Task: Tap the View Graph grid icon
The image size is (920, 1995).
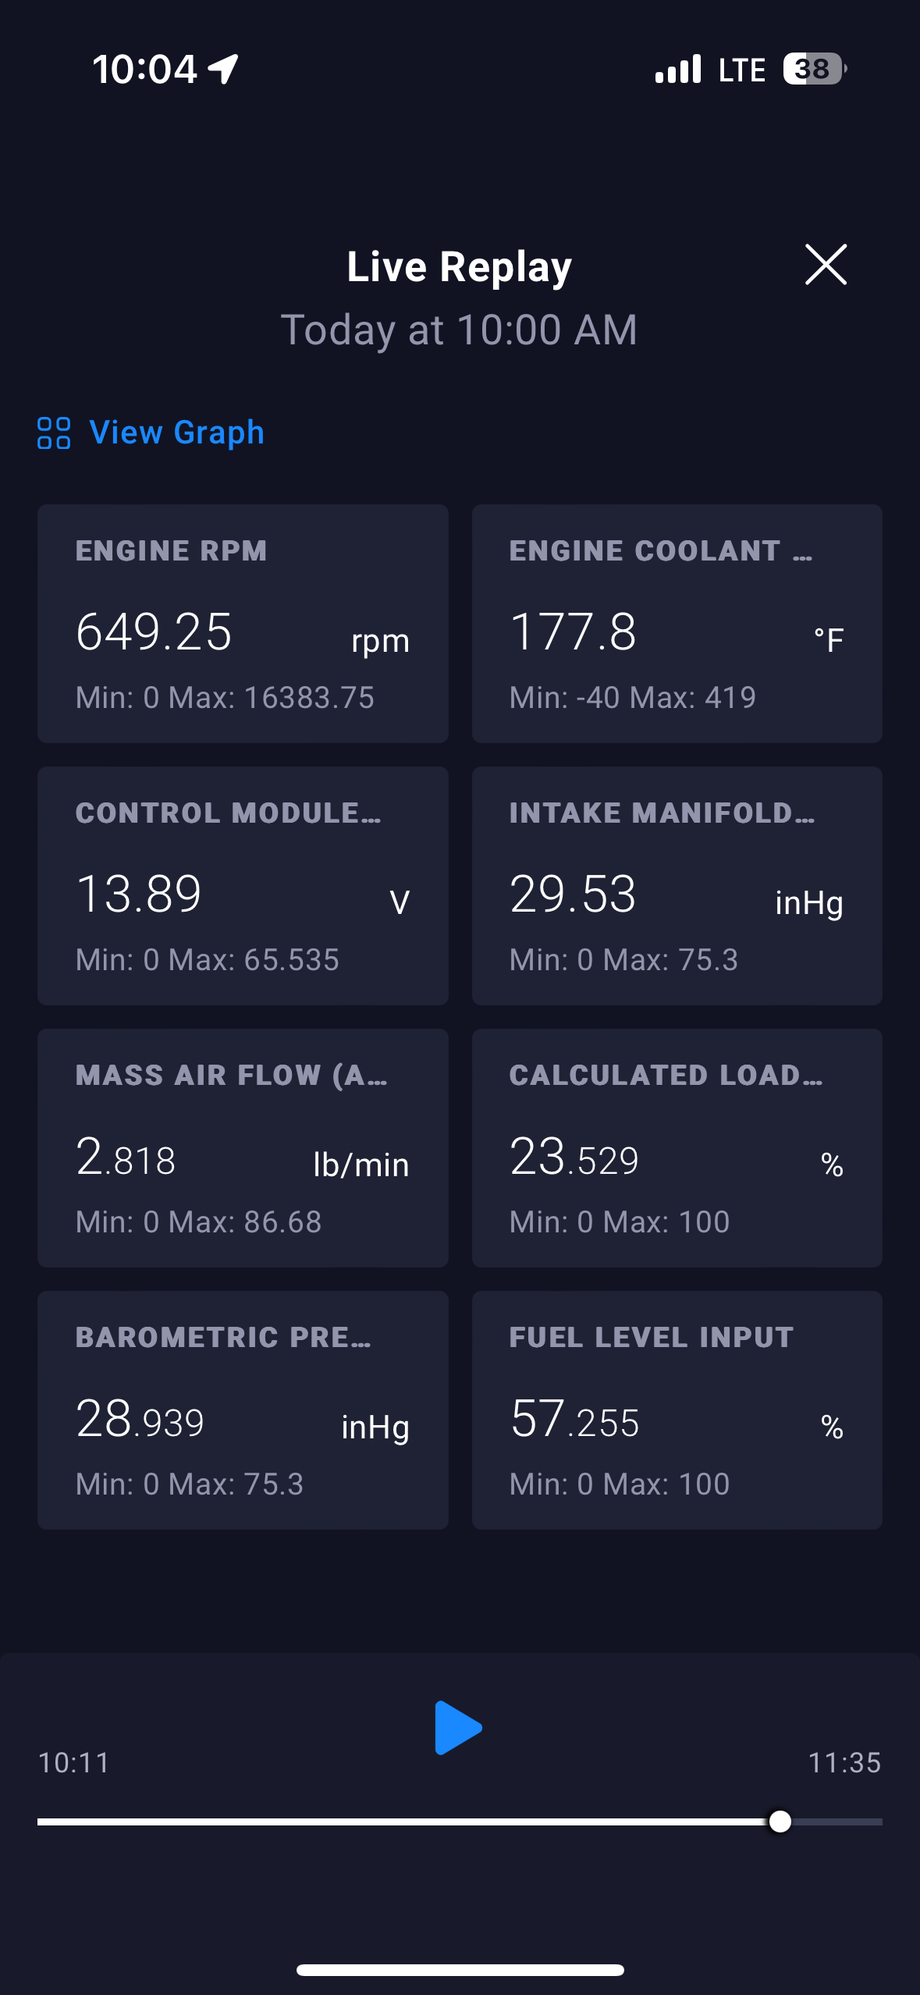Action: coord(54,433)
